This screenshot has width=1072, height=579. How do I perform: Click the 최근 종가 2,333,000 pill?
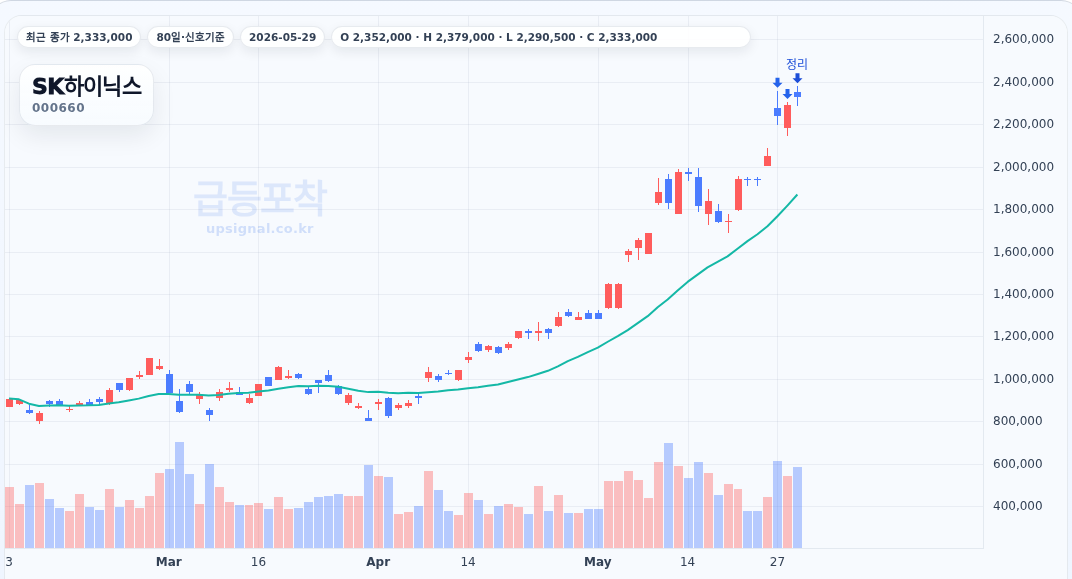79,37
